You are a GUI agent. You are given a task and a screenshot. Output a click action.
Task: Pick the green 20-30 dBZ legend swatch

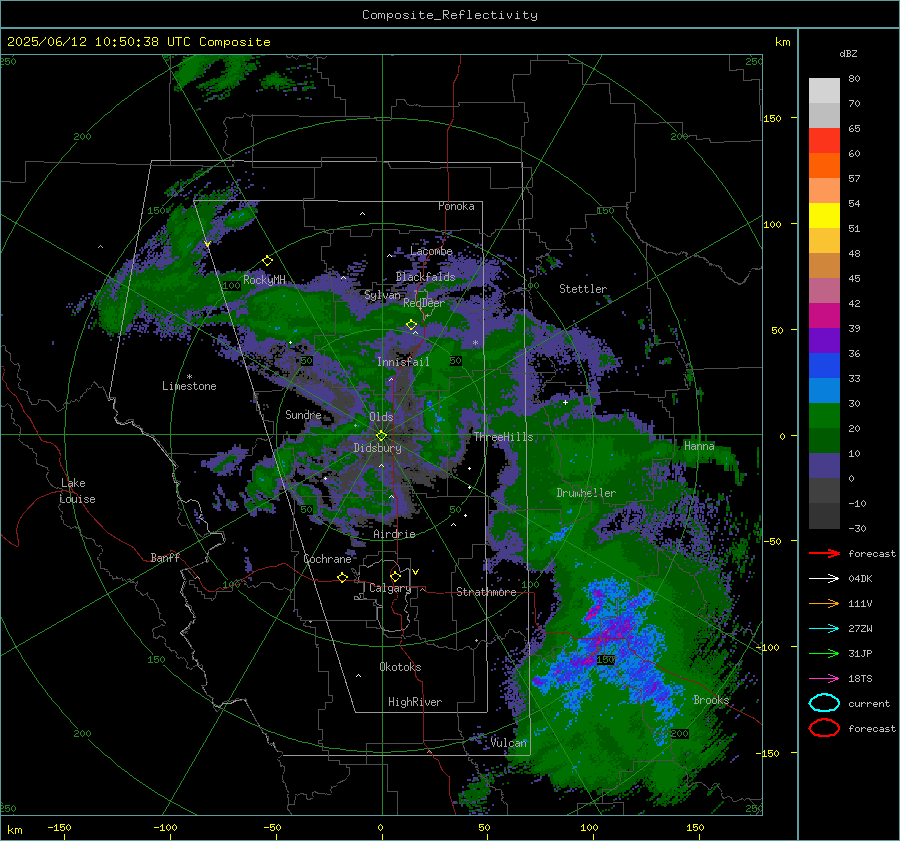tap(824, 416)
